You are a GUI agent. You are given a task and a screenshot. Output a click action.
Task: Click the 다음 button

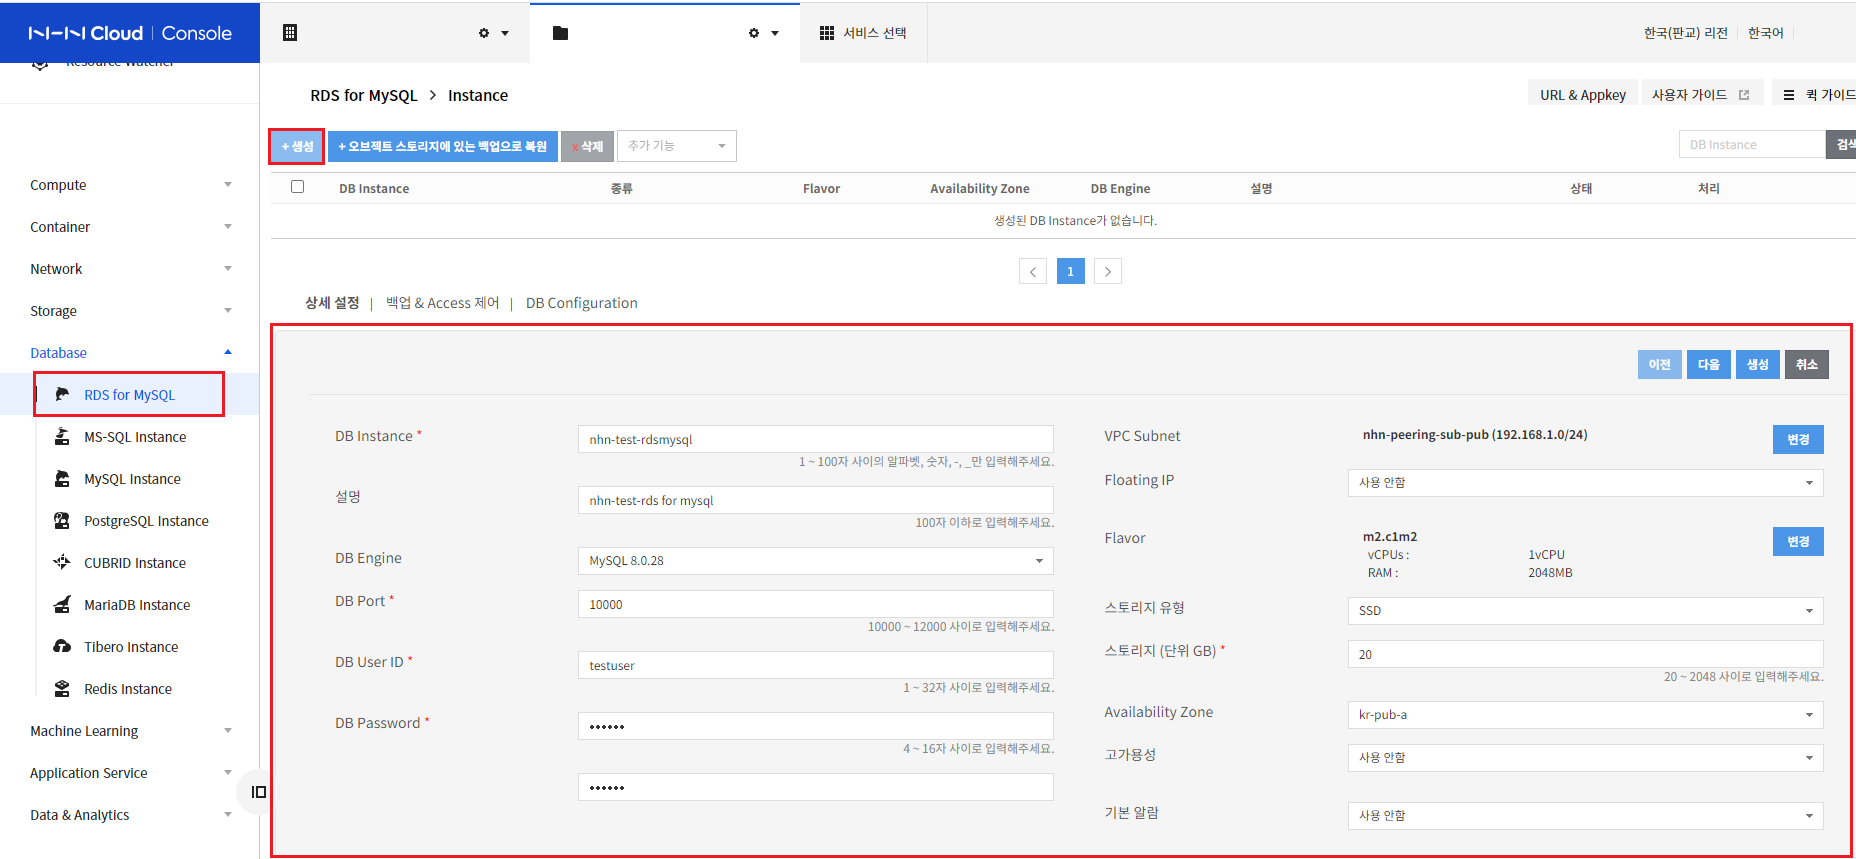click(x=1709, y=365)
